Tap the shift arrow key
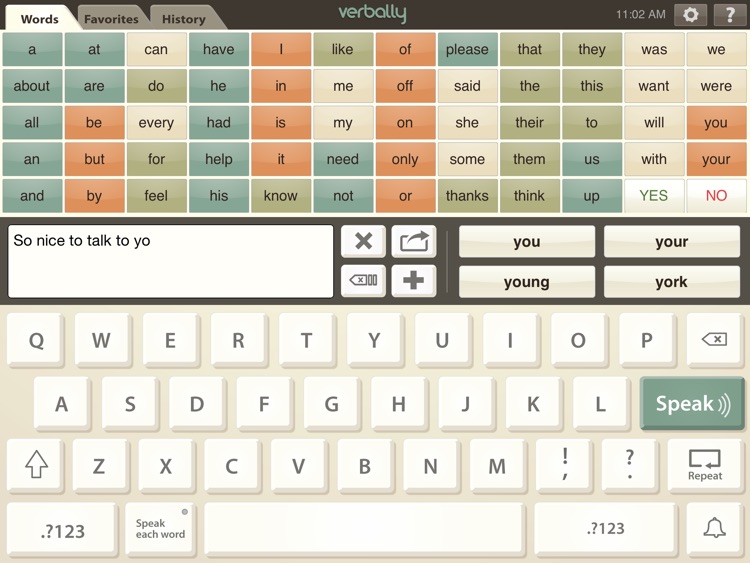Image resolution: width=750 pixels, height=563 pixels. tap(36, 465)
